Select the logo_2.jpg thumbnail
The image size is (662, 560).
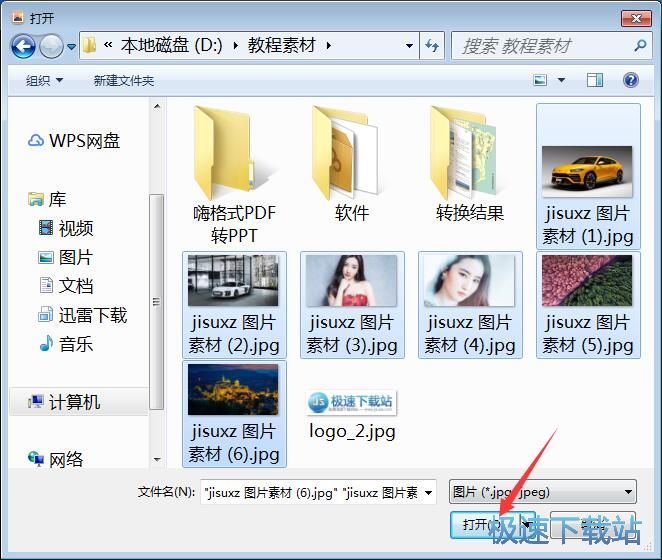(352, 415)
